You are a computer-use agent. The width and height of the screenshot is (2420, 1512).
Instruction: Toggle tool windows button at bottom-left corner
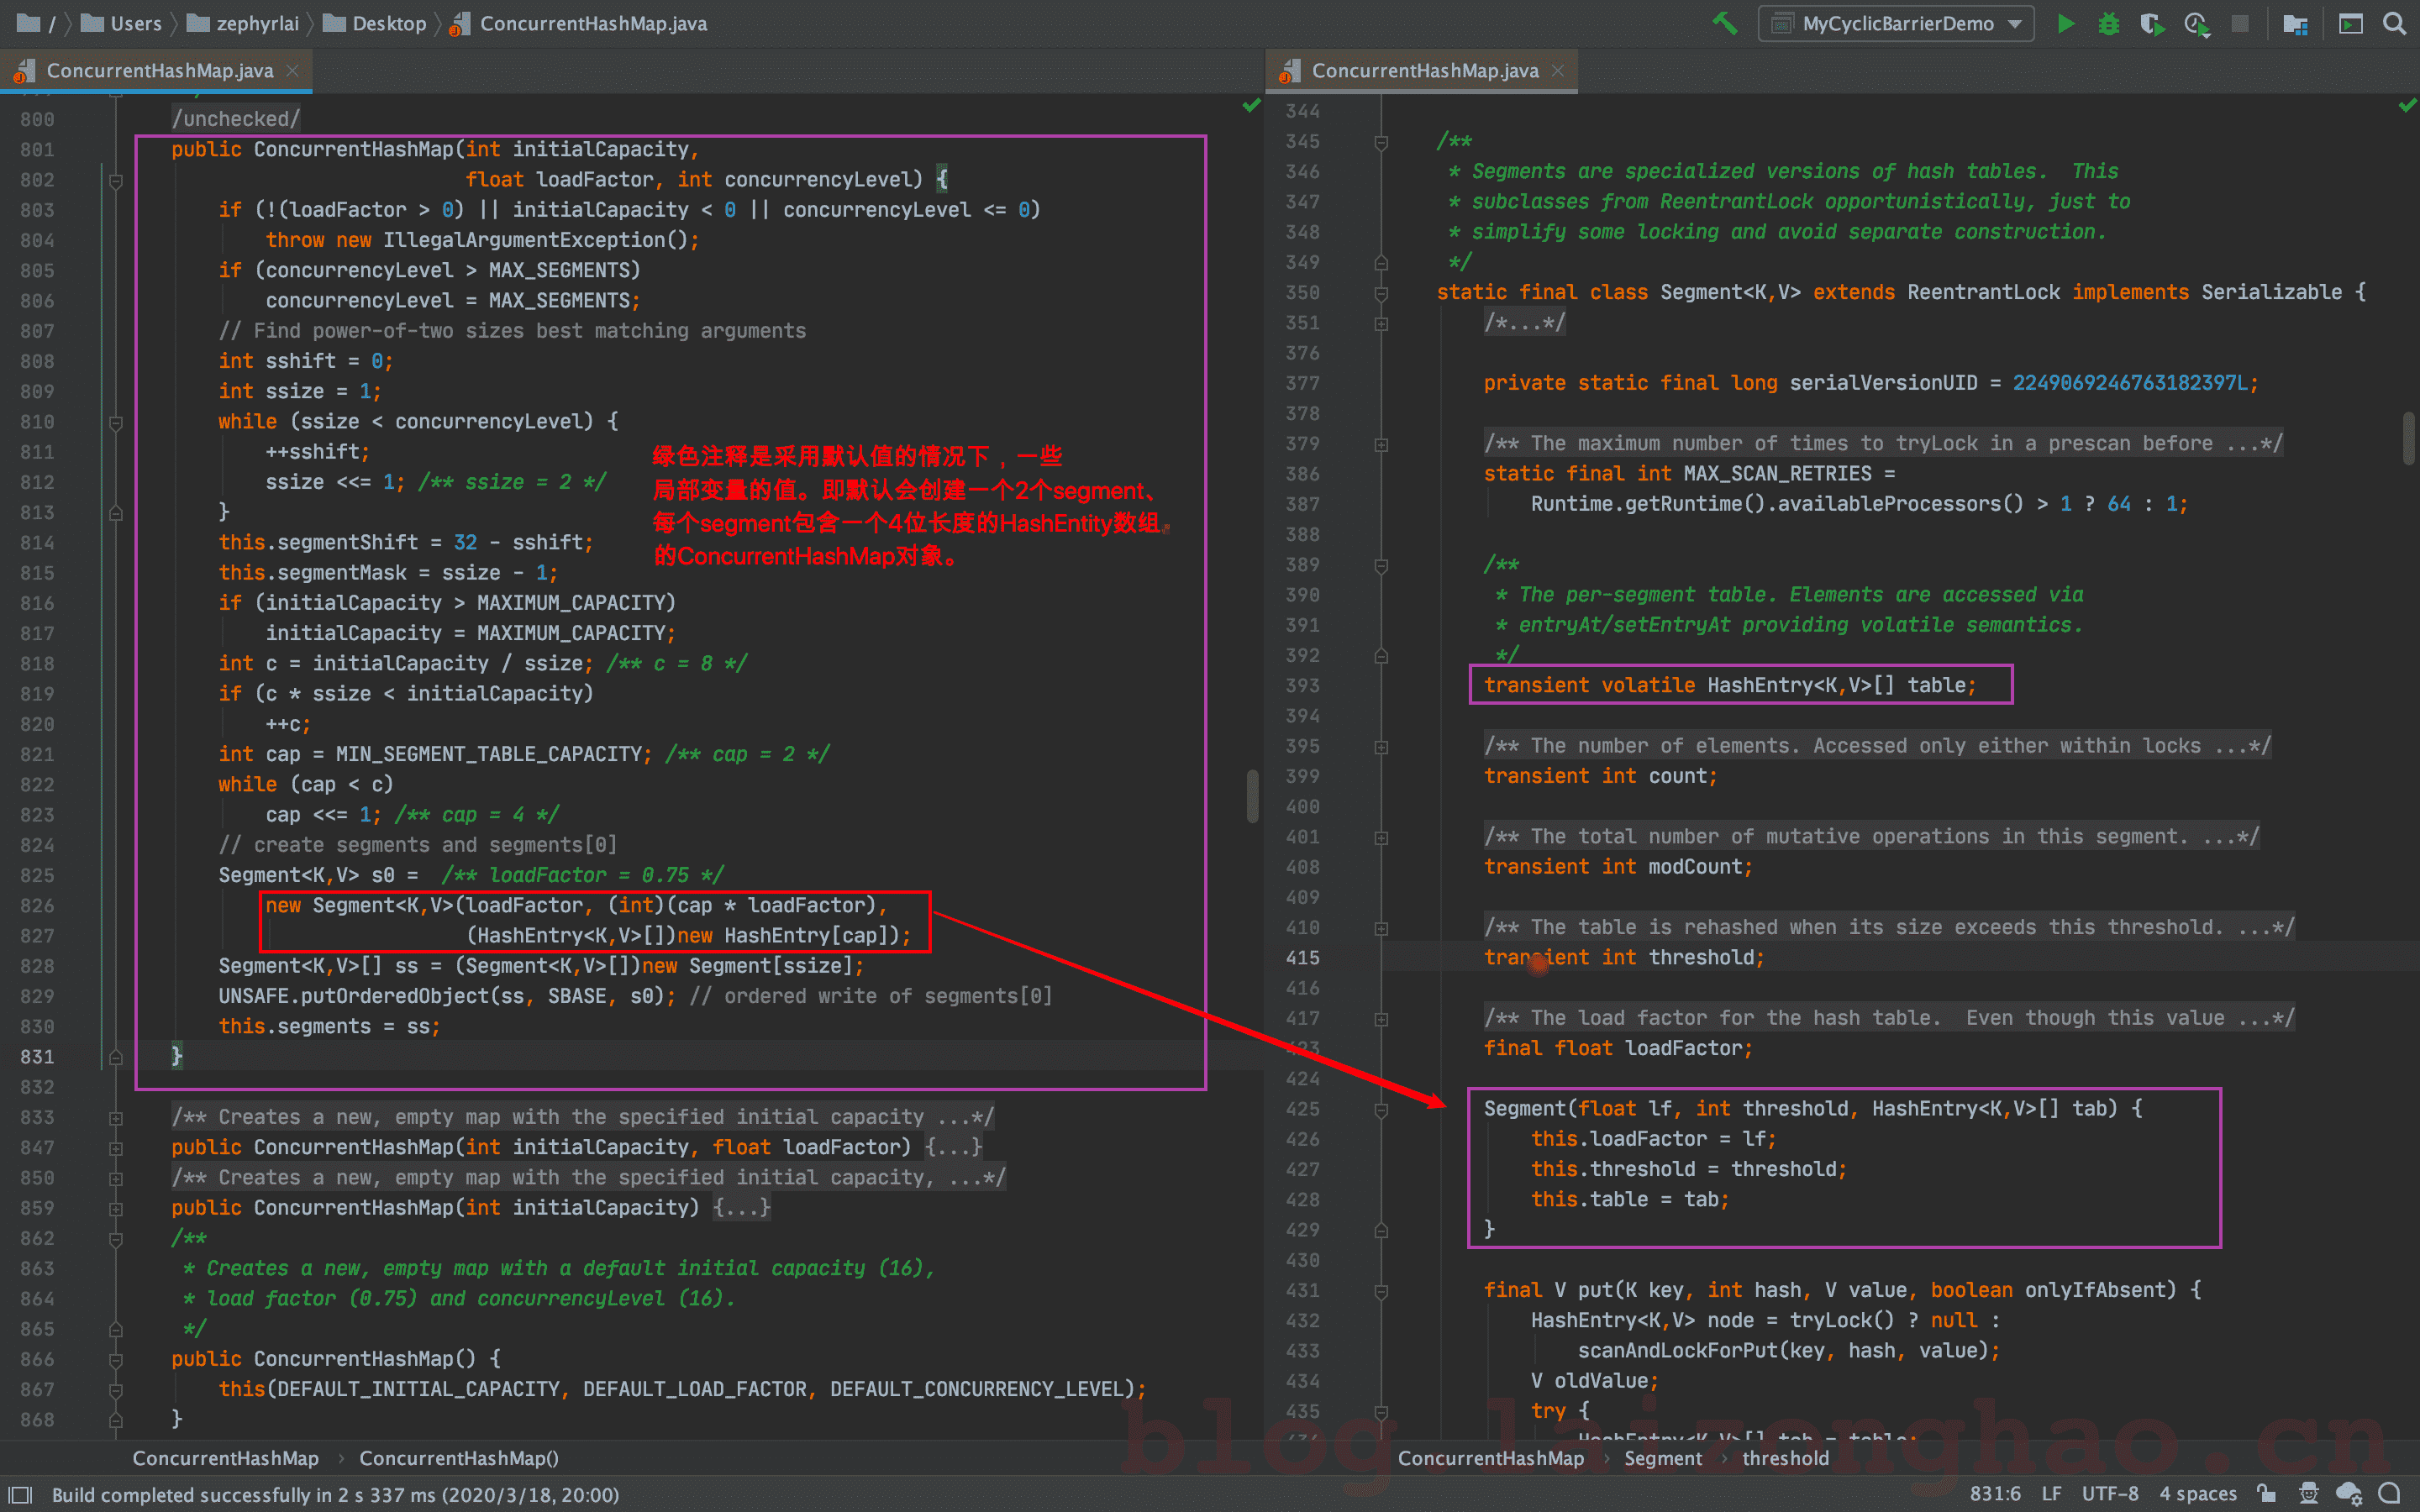click(x=21, y=1494)
